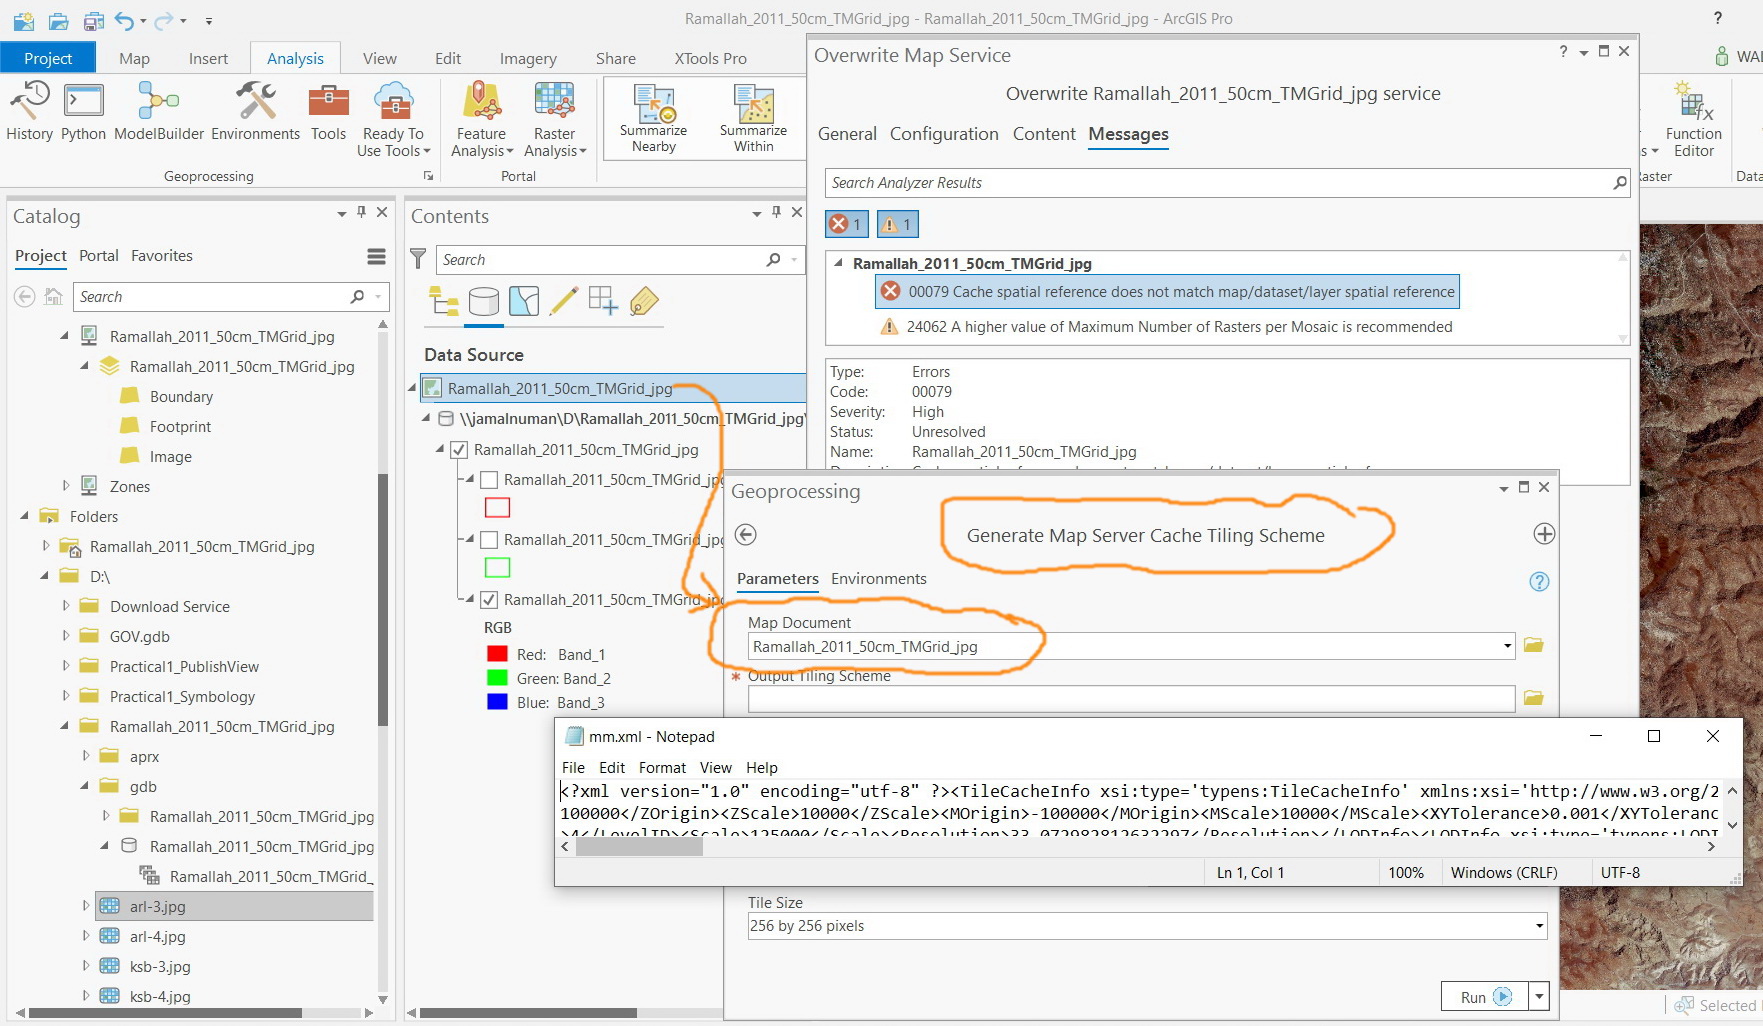Select the Boundary item in Catalog

point(181,397)
